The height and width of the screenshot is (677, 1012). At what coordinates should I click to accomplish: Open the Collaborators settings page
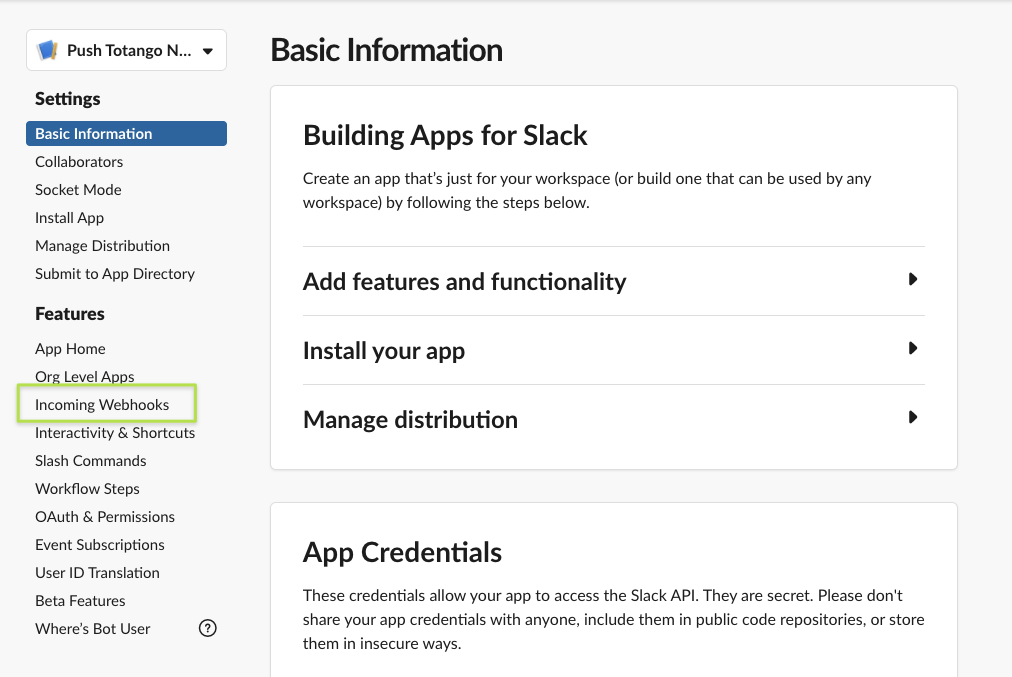79,162
